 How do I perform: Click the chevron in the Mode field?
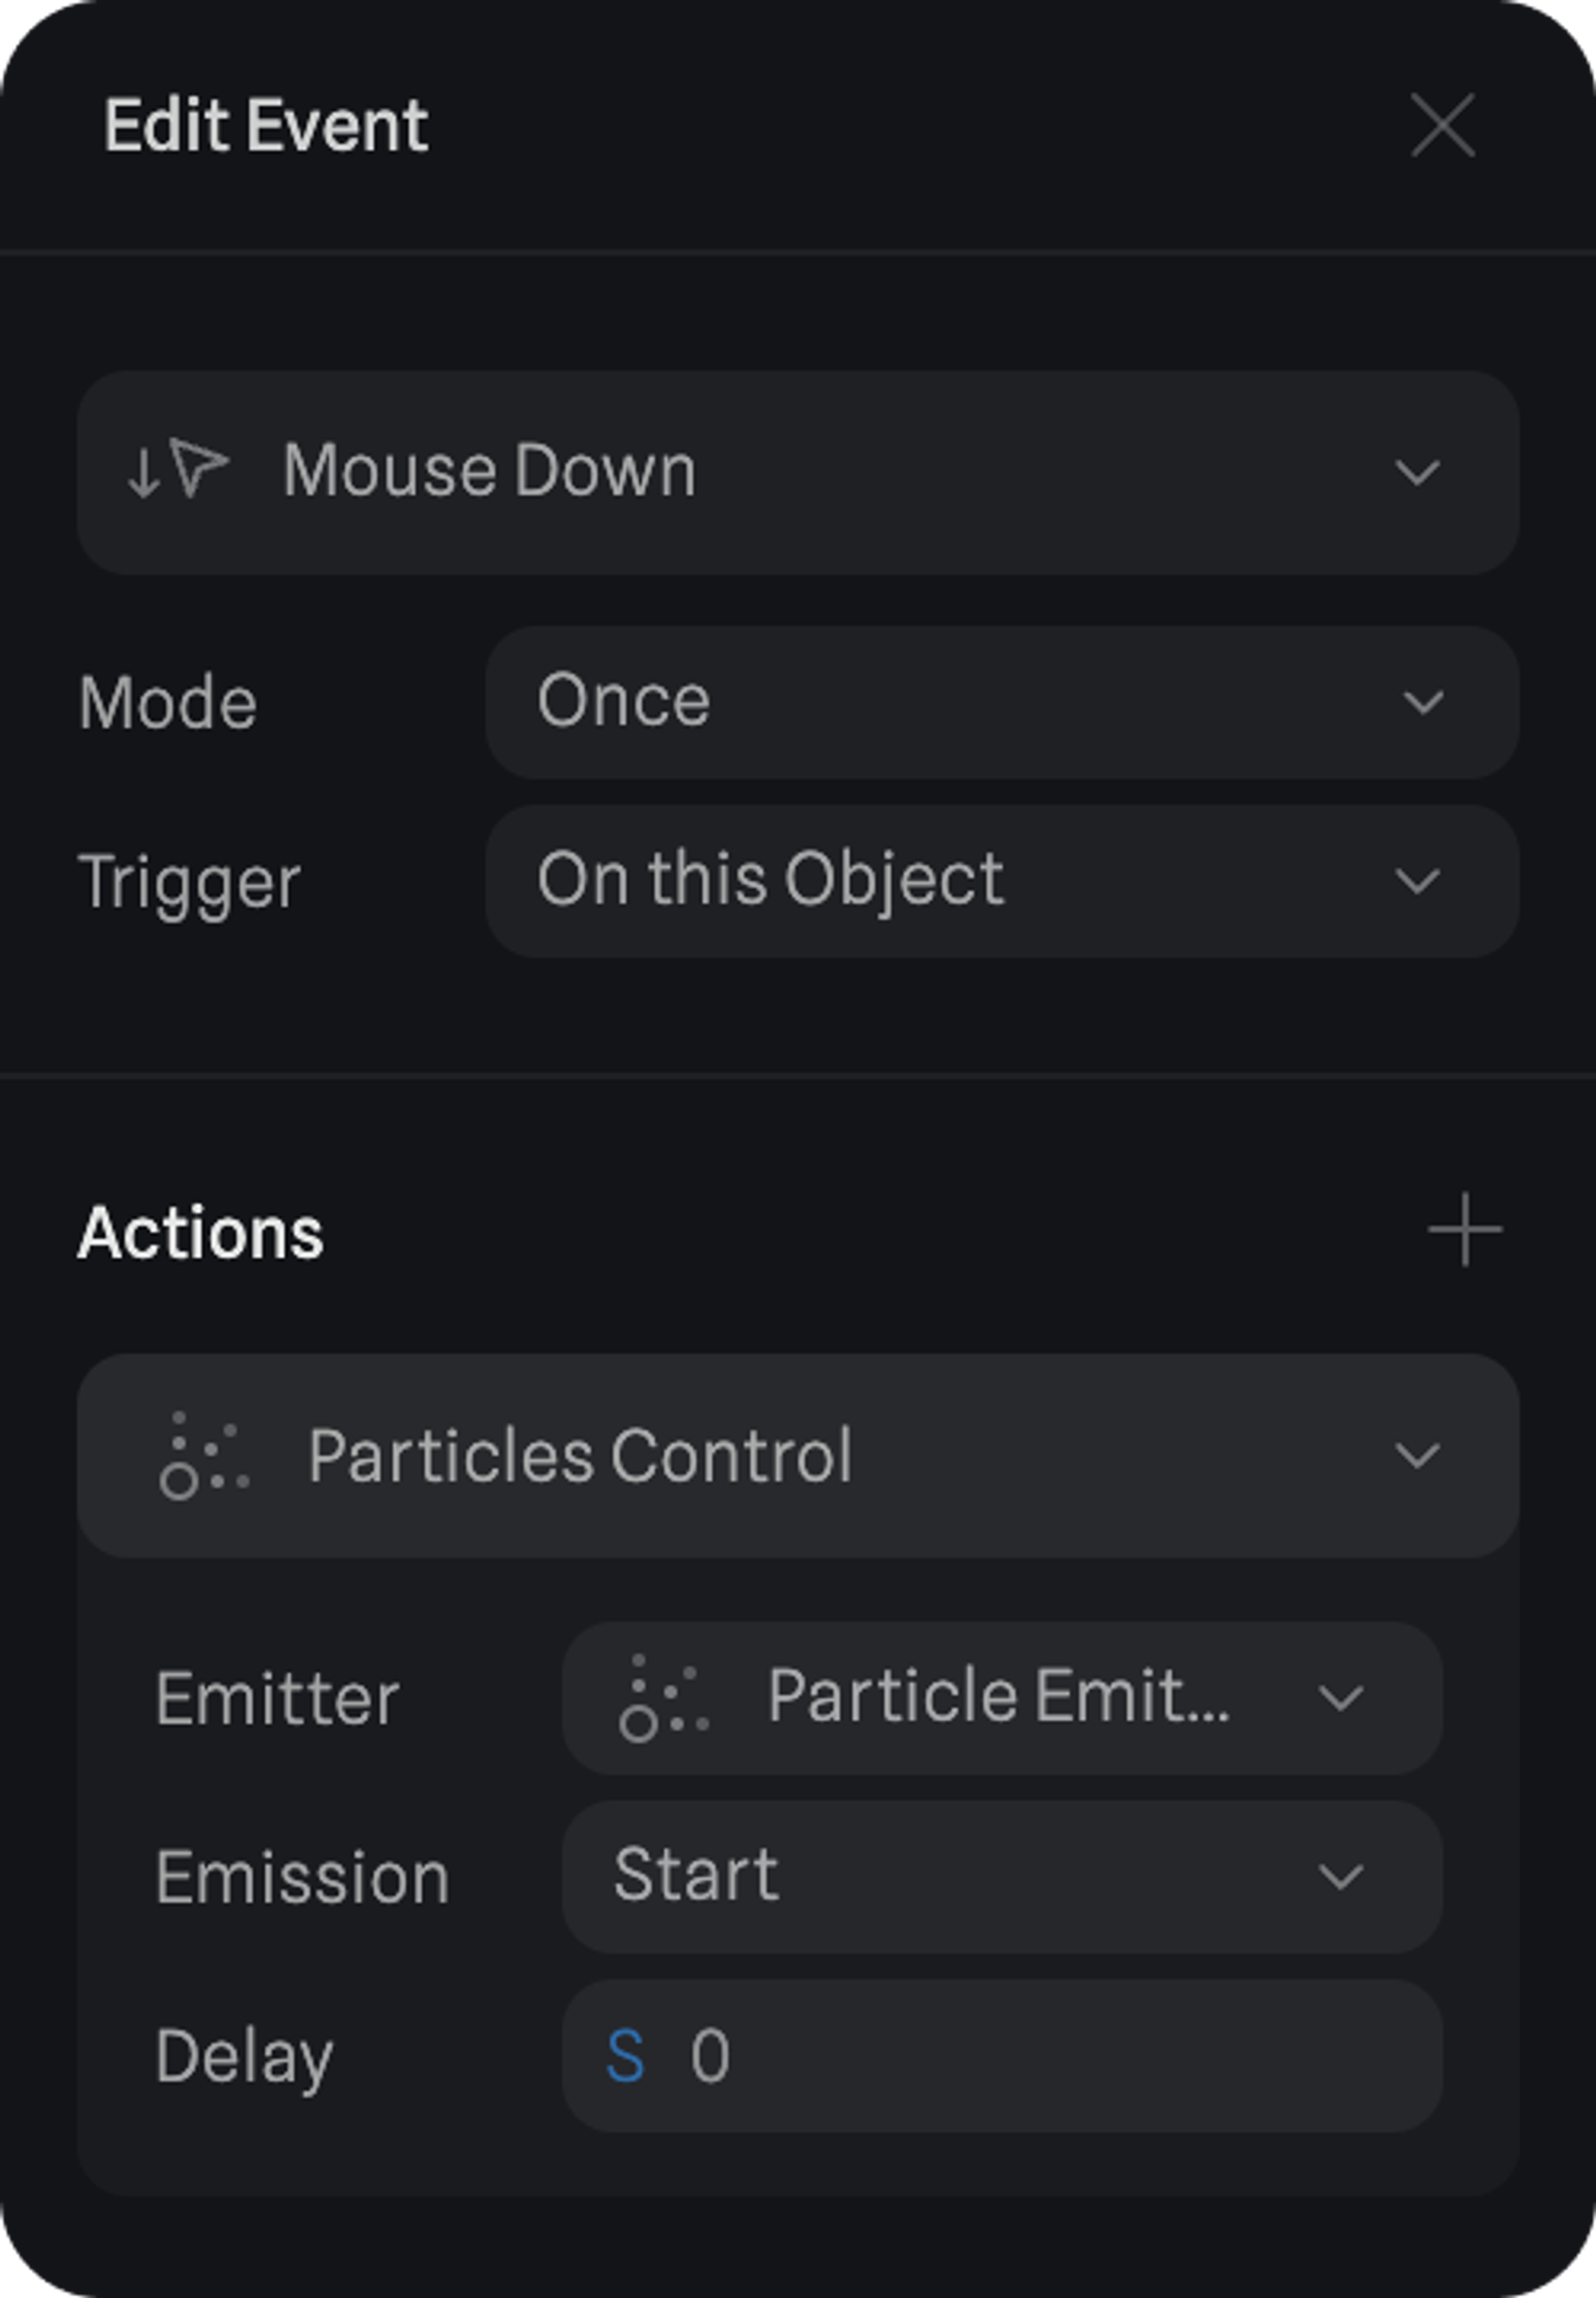(1422, 702)
